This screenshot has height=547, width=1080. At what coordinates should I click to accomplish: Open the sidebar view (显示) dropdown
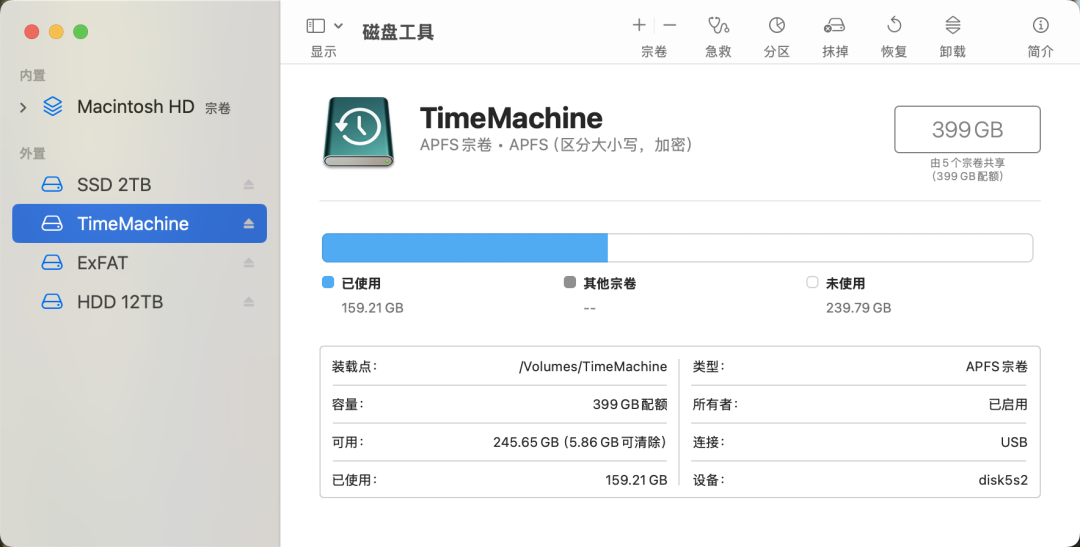point(316,26)
